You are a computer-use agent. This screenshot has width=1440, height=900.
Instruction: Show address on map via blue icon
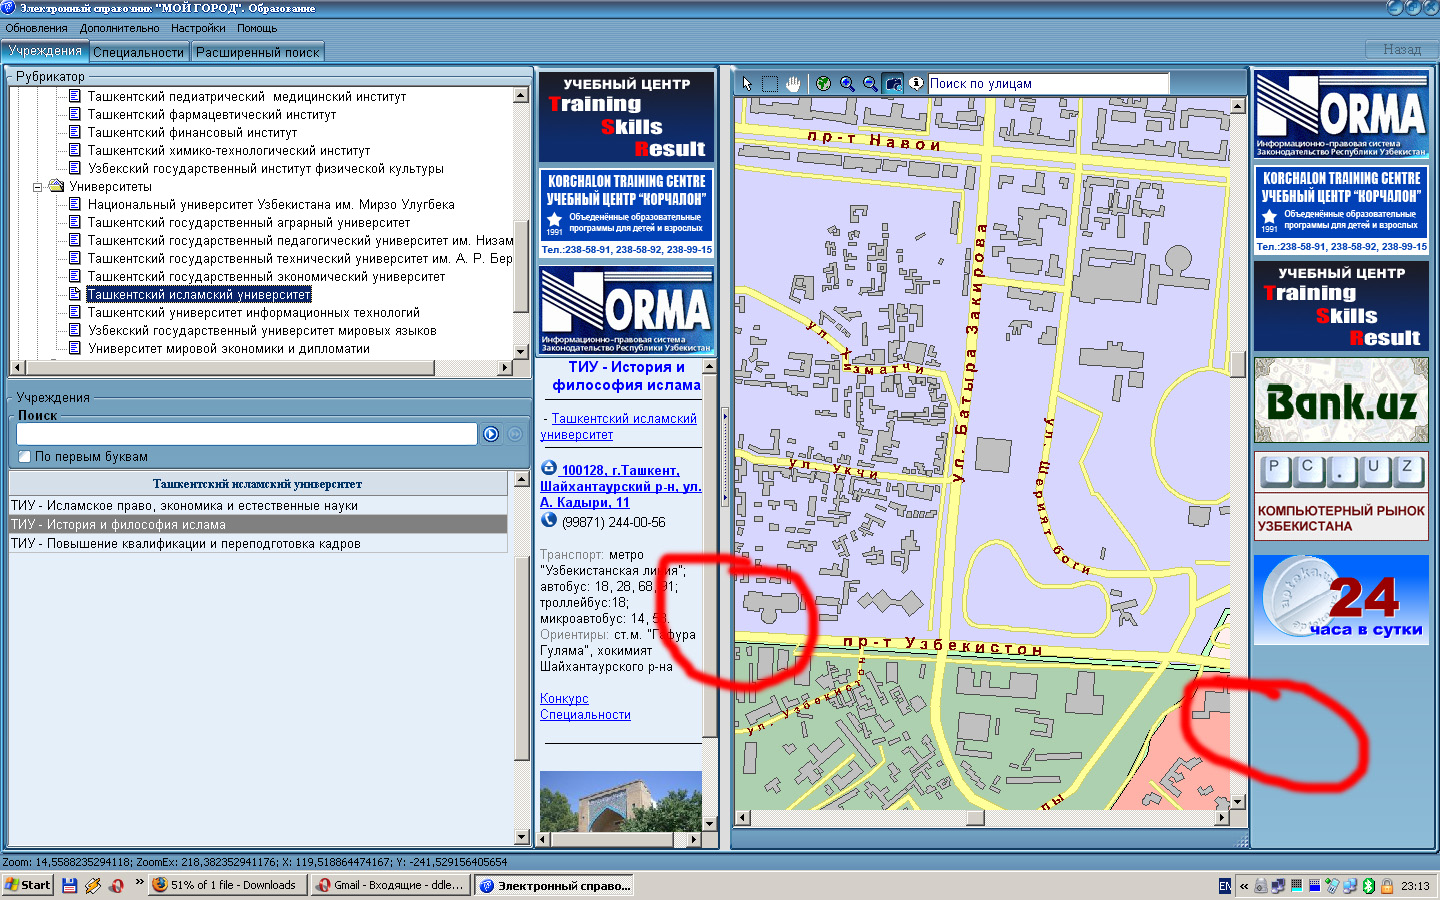click(x=549, y=468)
